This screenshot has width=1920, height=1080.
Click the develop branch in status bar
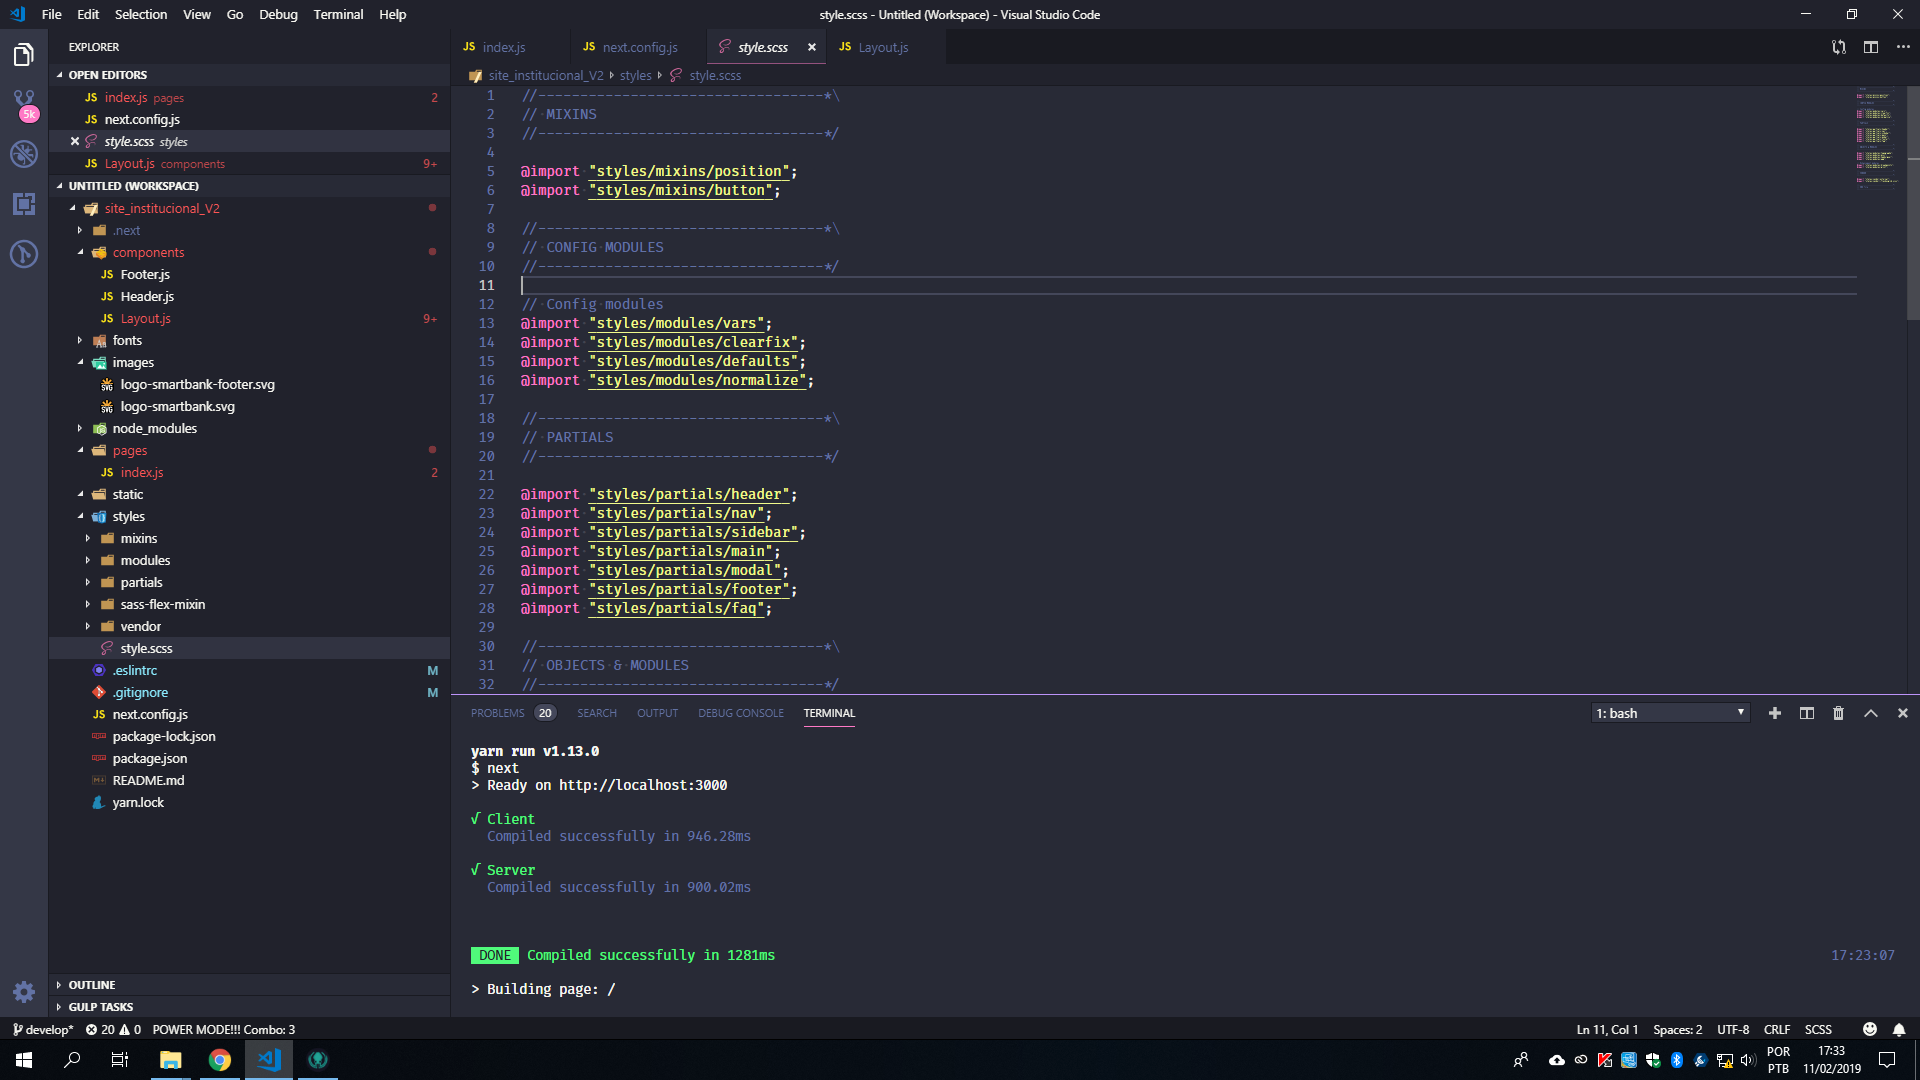click(43, 1029)
